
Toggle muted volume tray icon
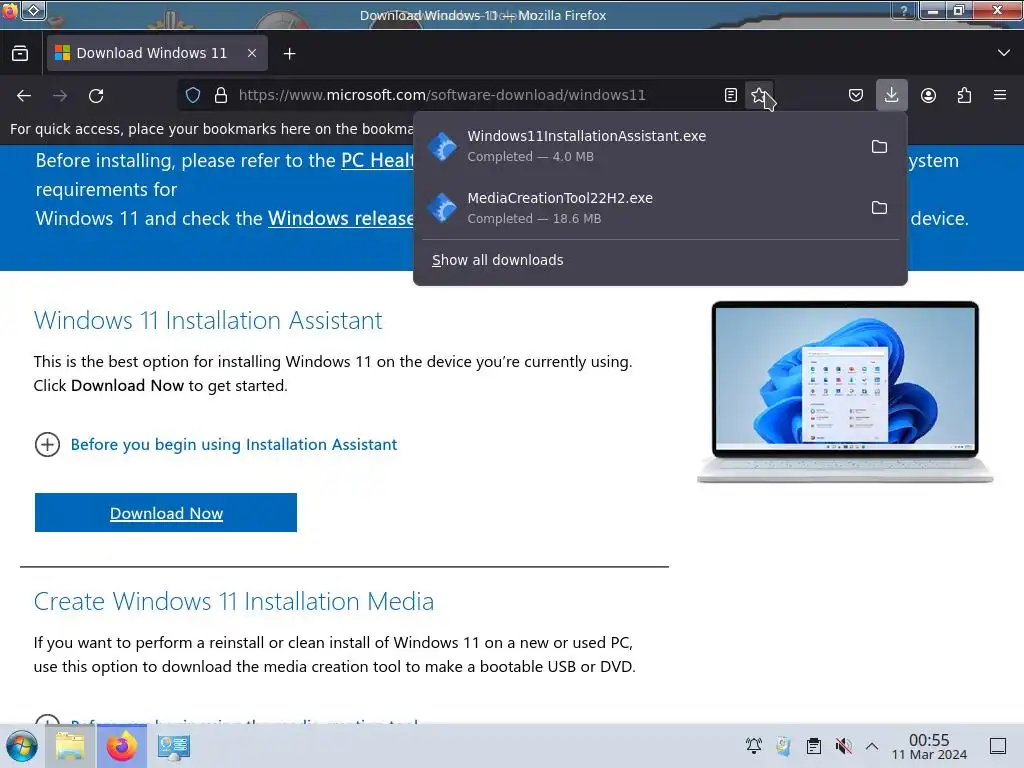843,746
